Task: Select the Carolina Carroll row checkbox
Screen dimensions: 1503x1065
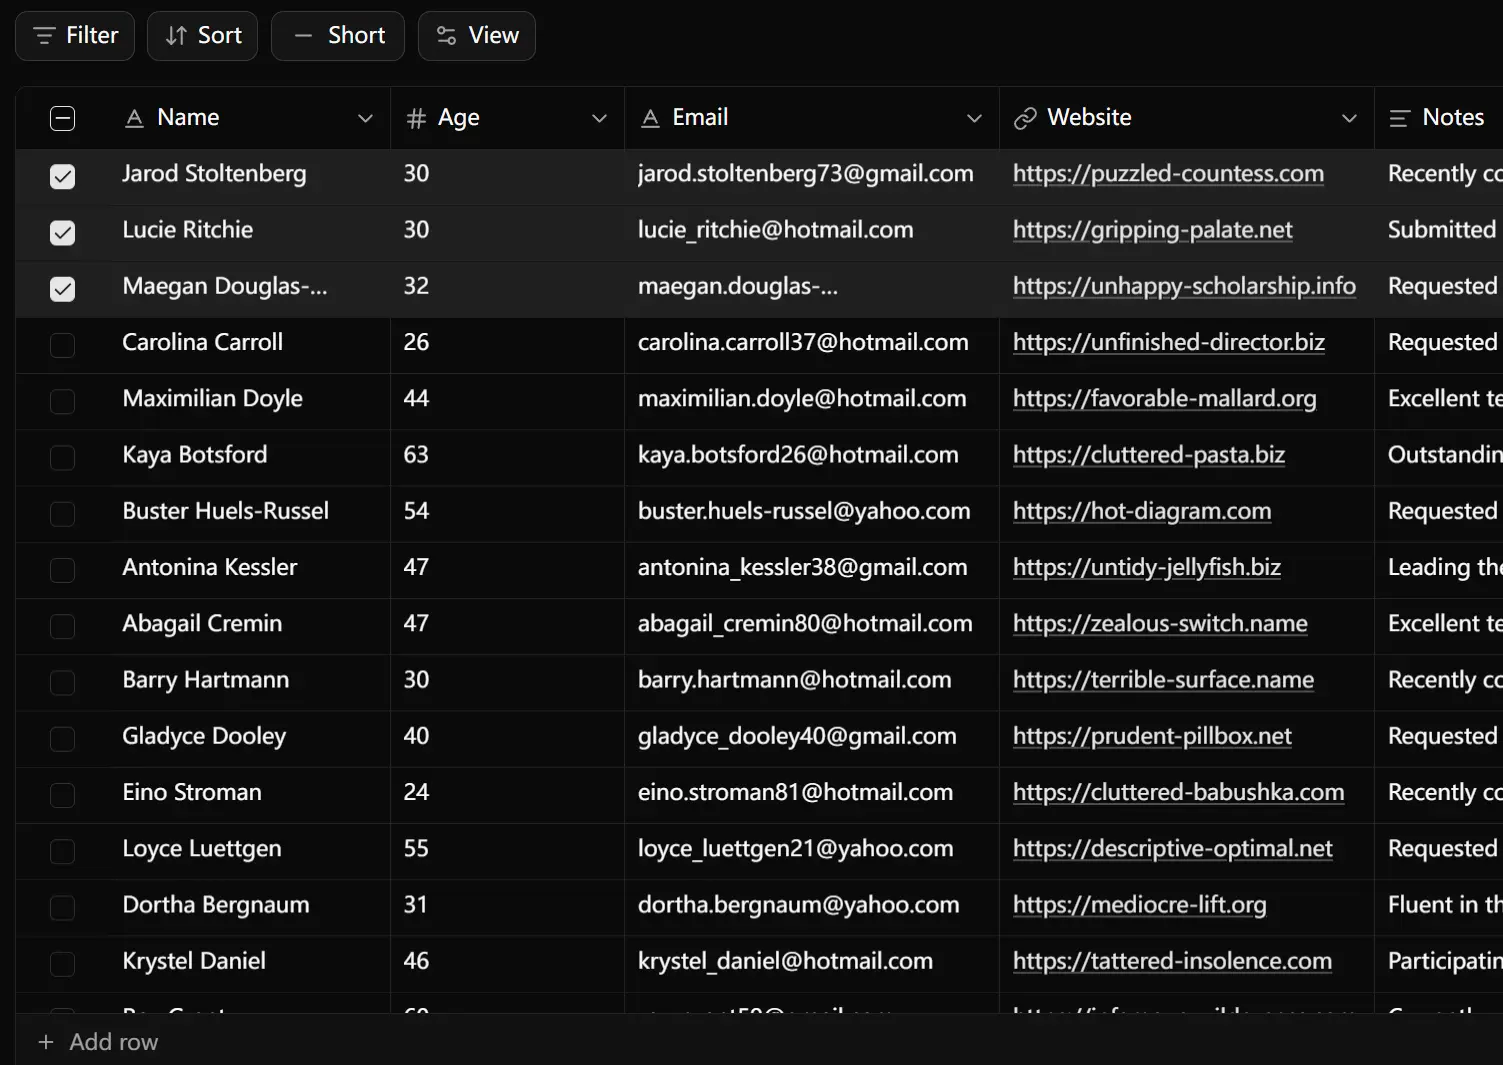Action: pos(62,345)
